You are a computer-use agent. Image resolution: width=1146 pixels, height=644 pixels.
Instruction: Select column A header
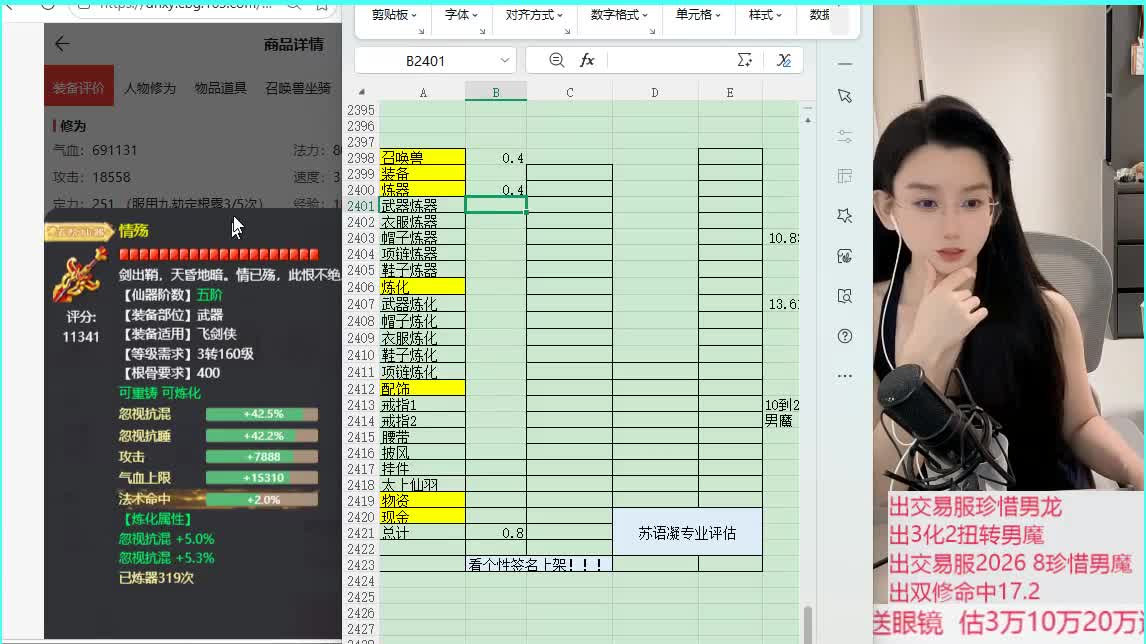pos(422,93)
